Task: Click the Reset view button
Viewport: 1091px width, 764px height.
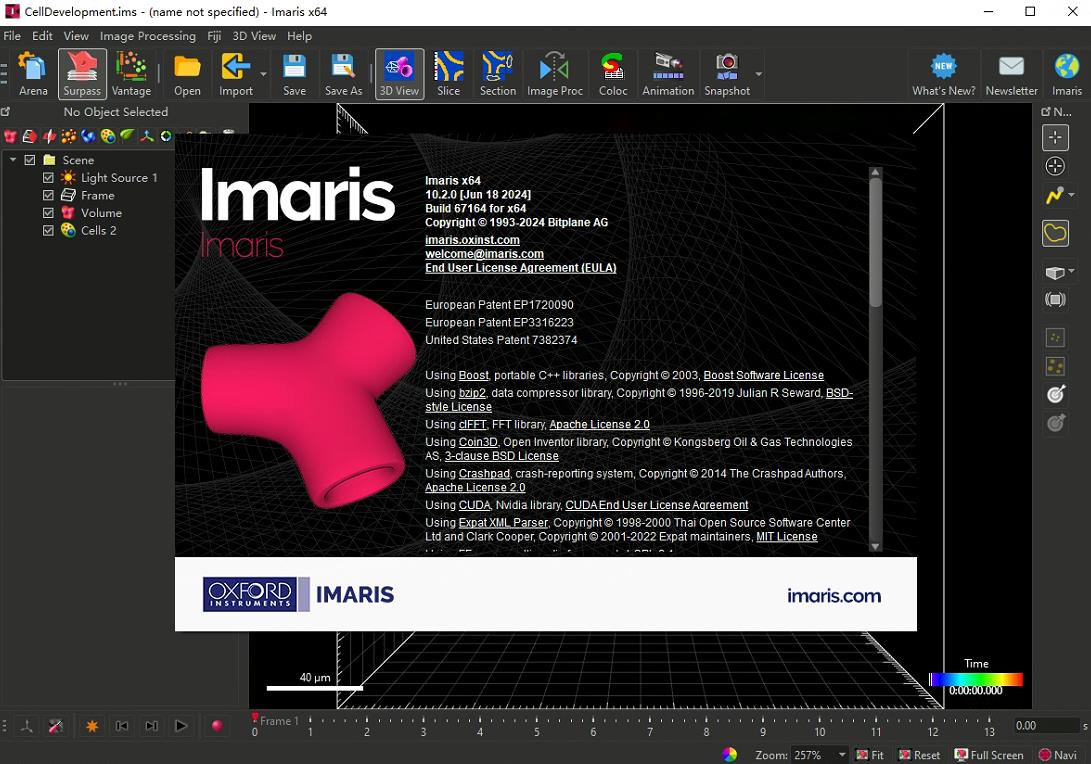Action: pyautogui.click(x=919, y=755)
